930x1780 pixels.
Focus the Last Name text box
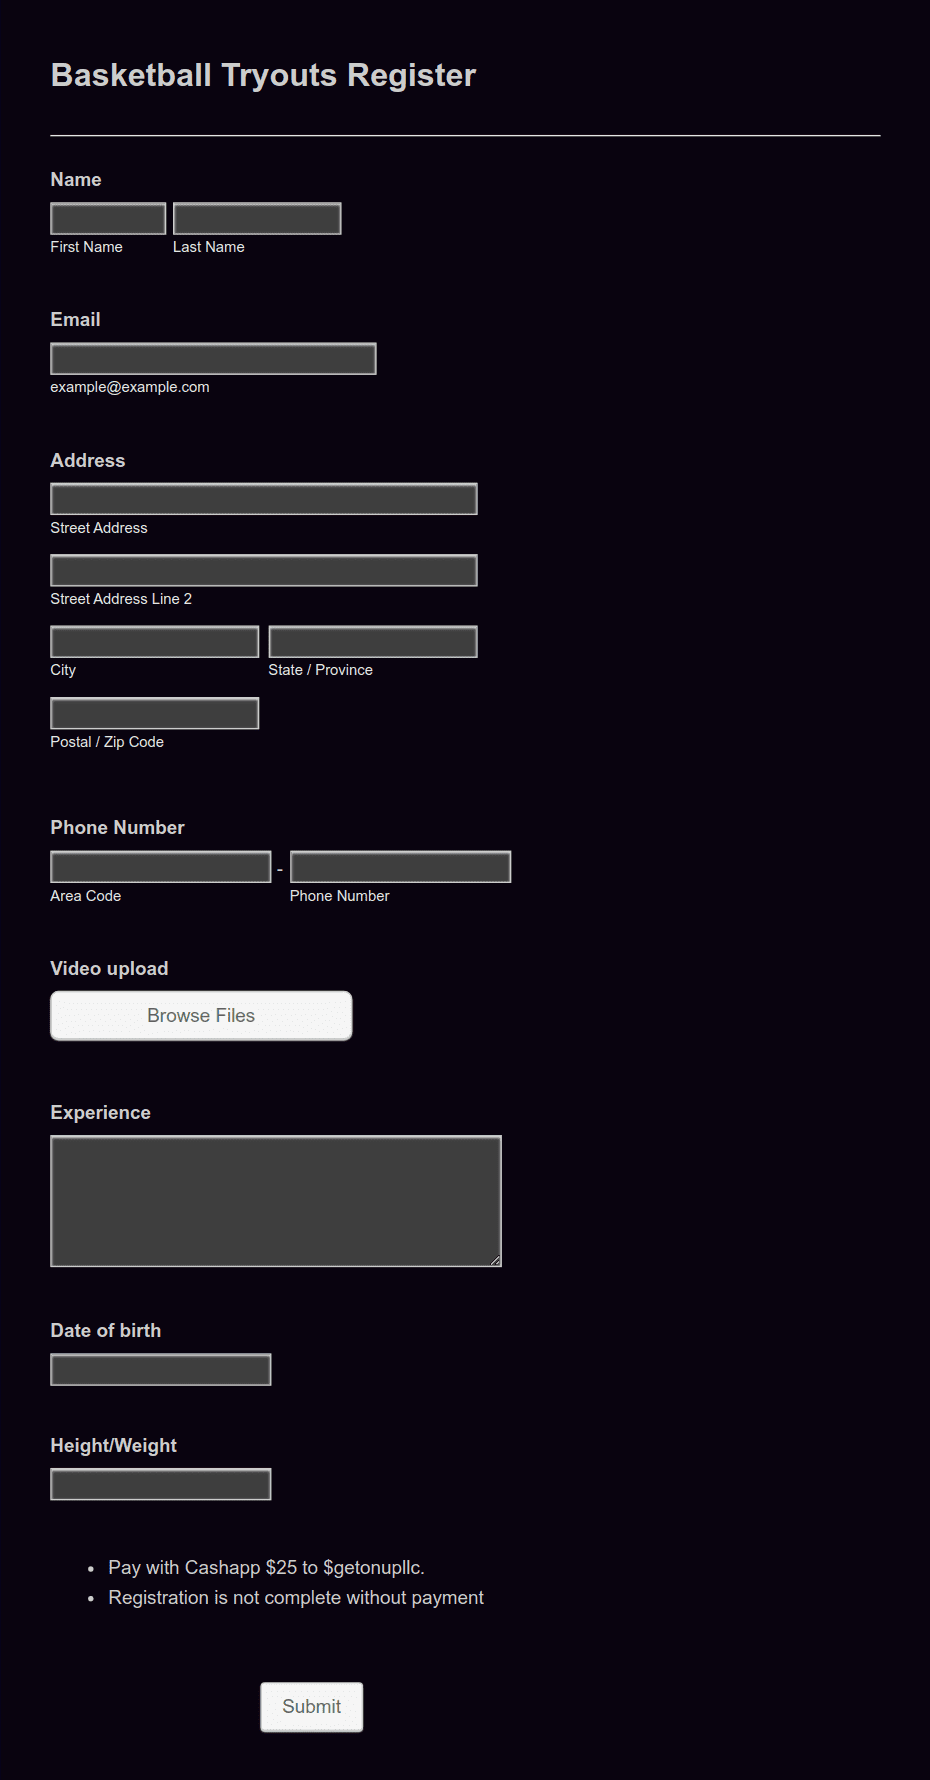pyautogui.click(x=257, y=219)
